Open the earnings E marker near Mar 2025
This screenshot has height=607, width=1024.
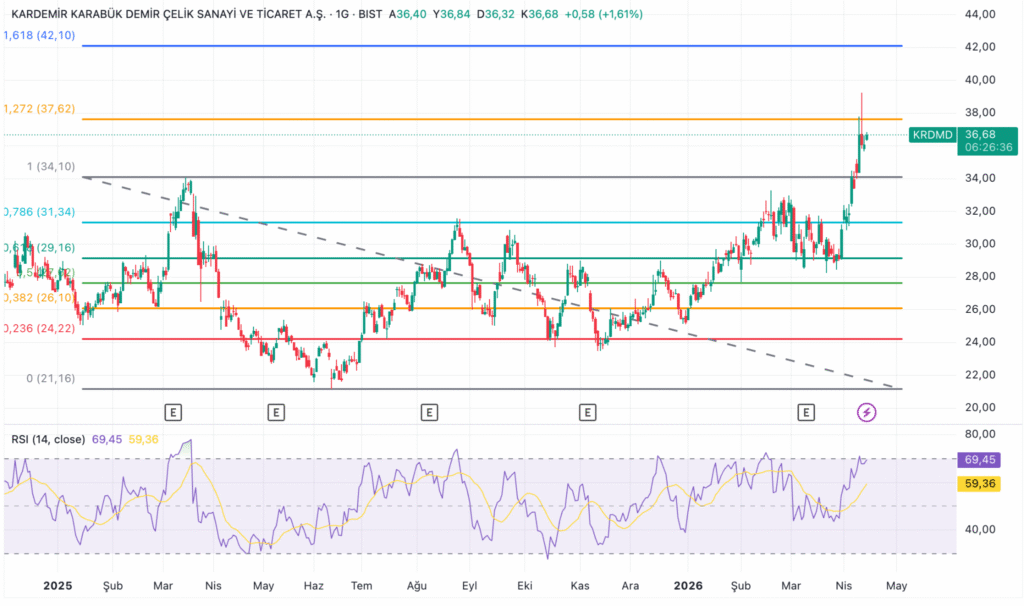point(173,412)
